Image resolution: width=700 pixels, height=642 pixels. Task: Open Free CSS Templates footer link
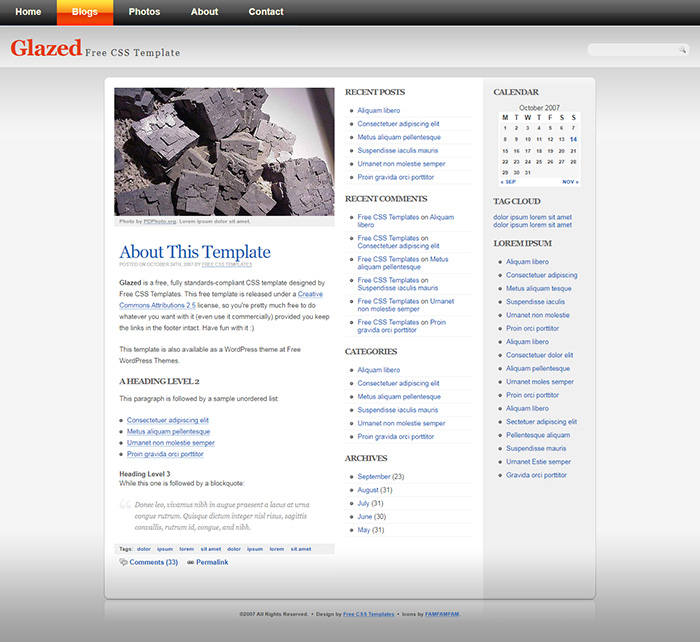click(x=368, y=614)
